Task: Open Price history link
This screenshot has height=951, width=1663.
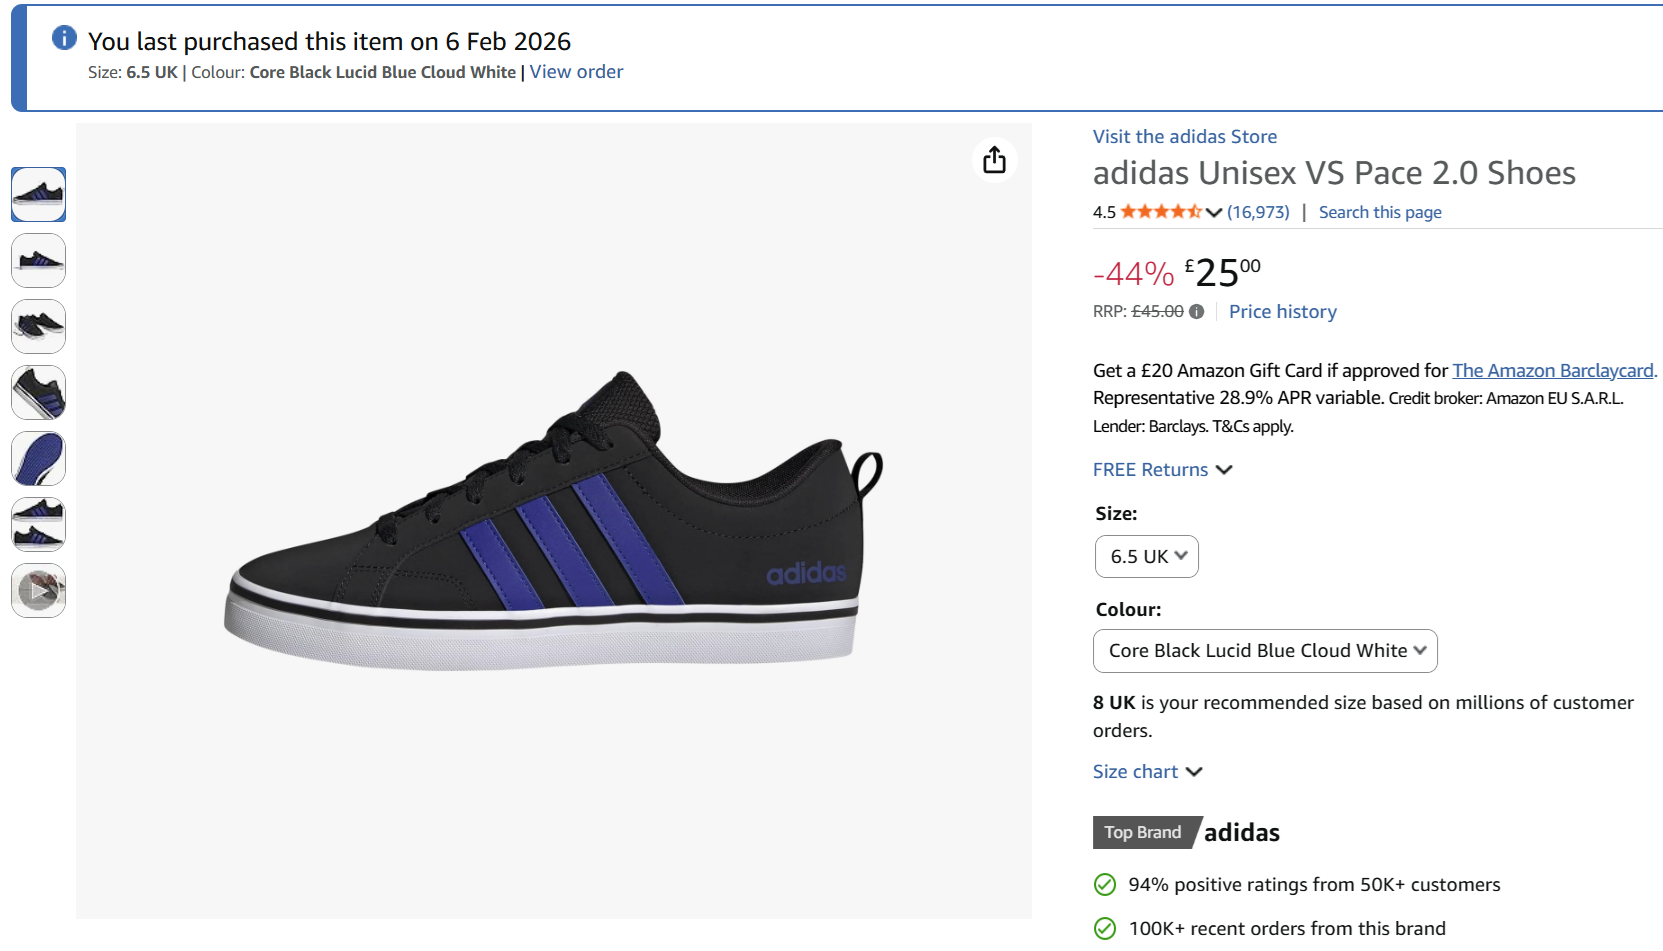Action: pyautogui.click(x=1283, y=312)
